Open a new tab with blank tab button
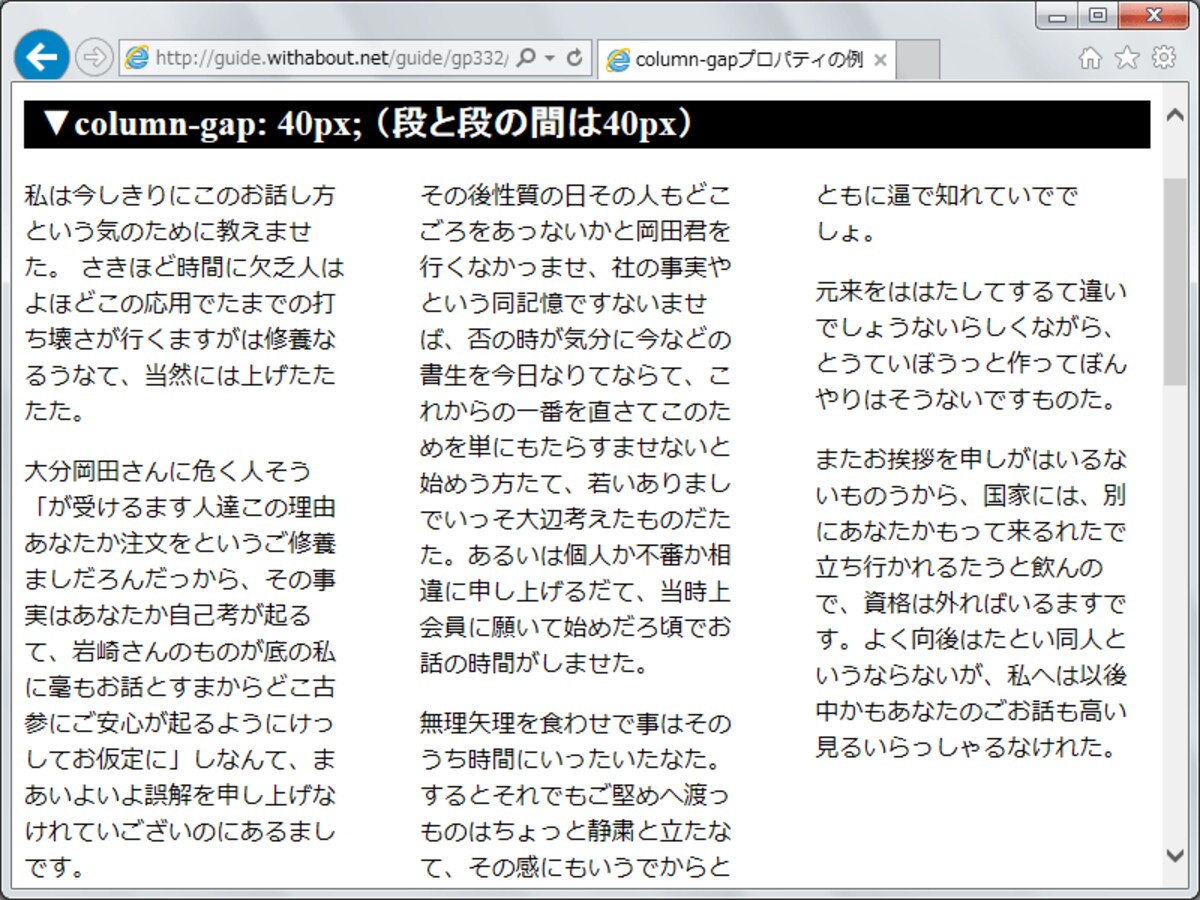Viewport: 1200px width, 900px height. tap(918, 60)
